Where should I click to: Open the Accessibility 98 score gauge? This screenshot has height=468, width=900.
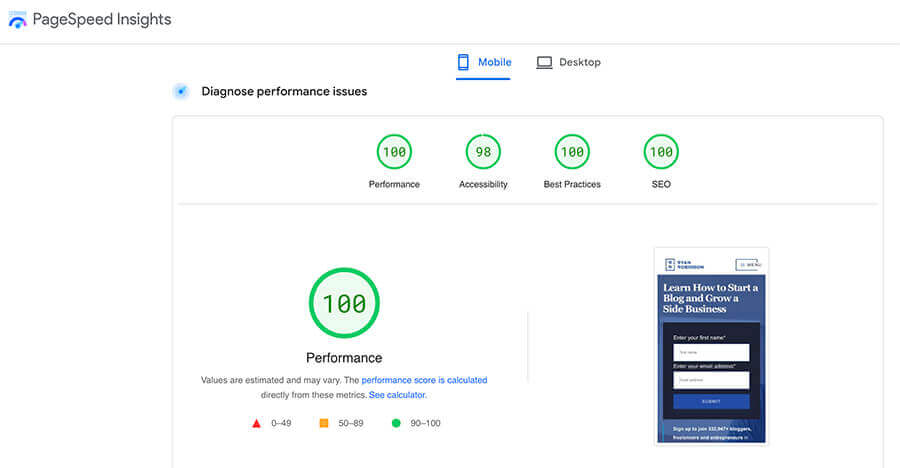point(483,152)
